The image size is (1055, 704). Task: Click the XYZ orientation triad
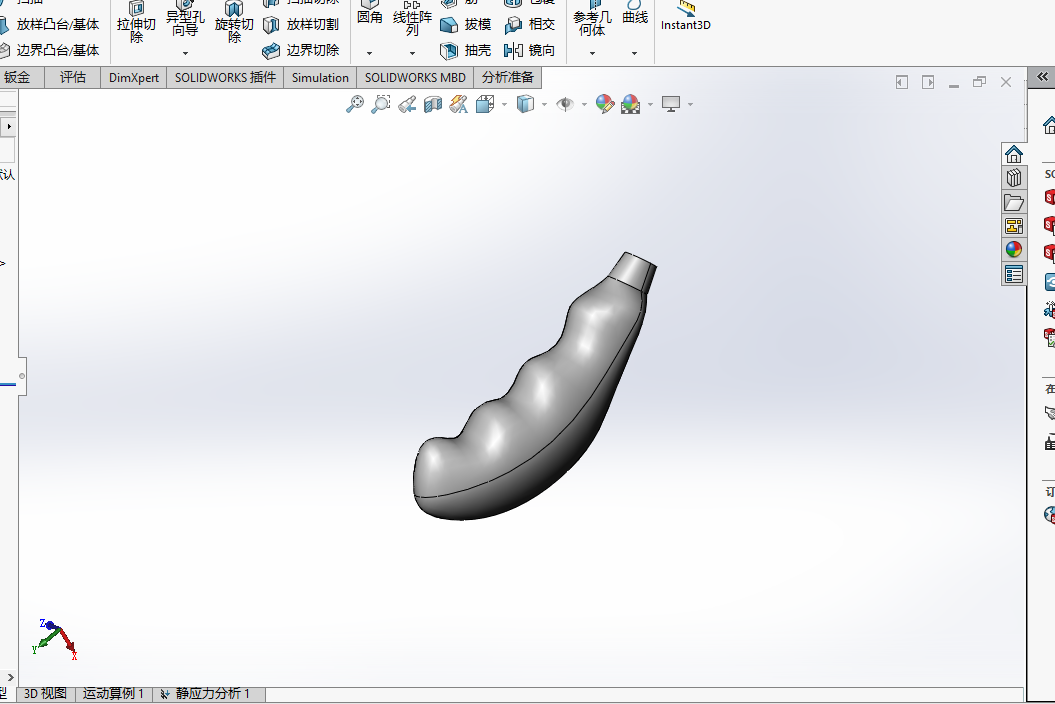(x=54, y=639)
